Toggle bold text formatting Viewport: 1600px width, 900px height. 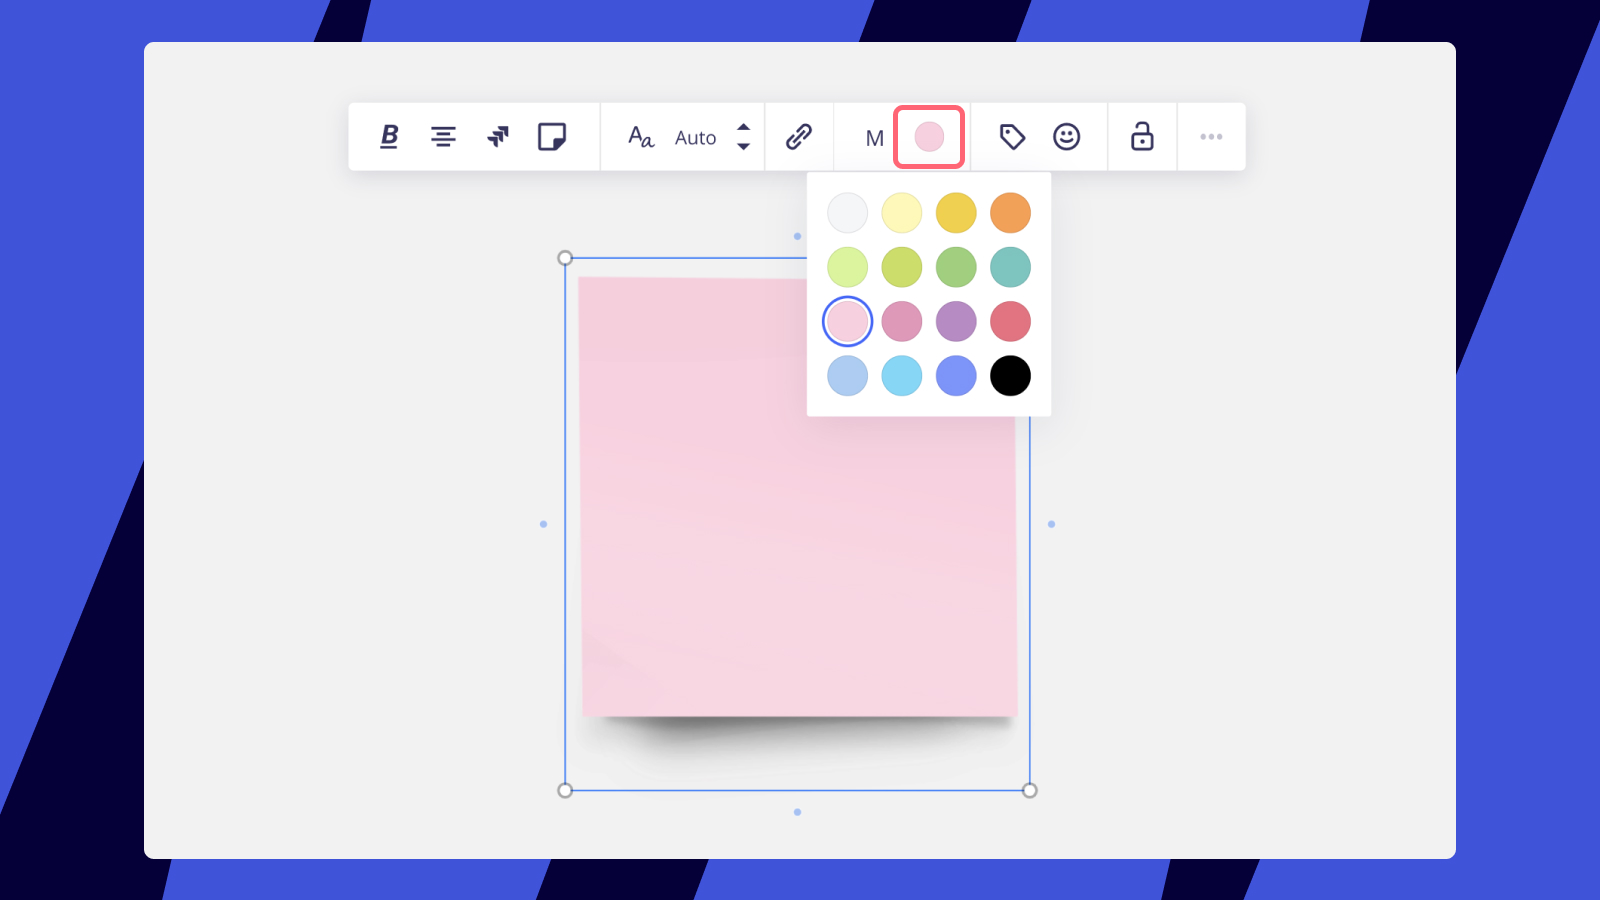pos(390,137)
